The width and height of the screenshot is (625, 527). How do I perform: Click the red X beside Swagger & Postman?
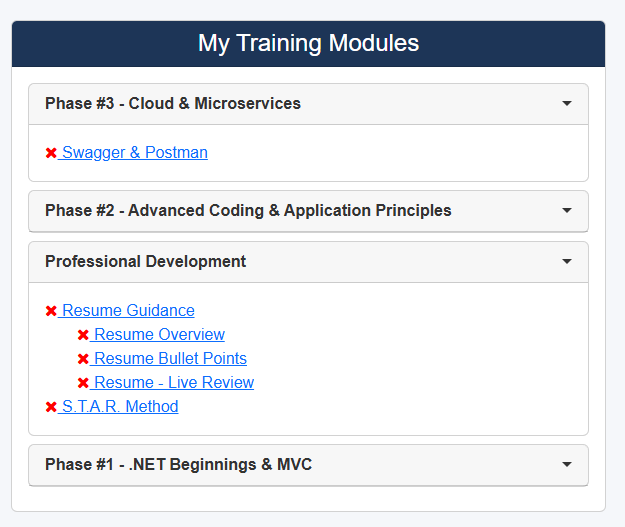click(51, 153)
